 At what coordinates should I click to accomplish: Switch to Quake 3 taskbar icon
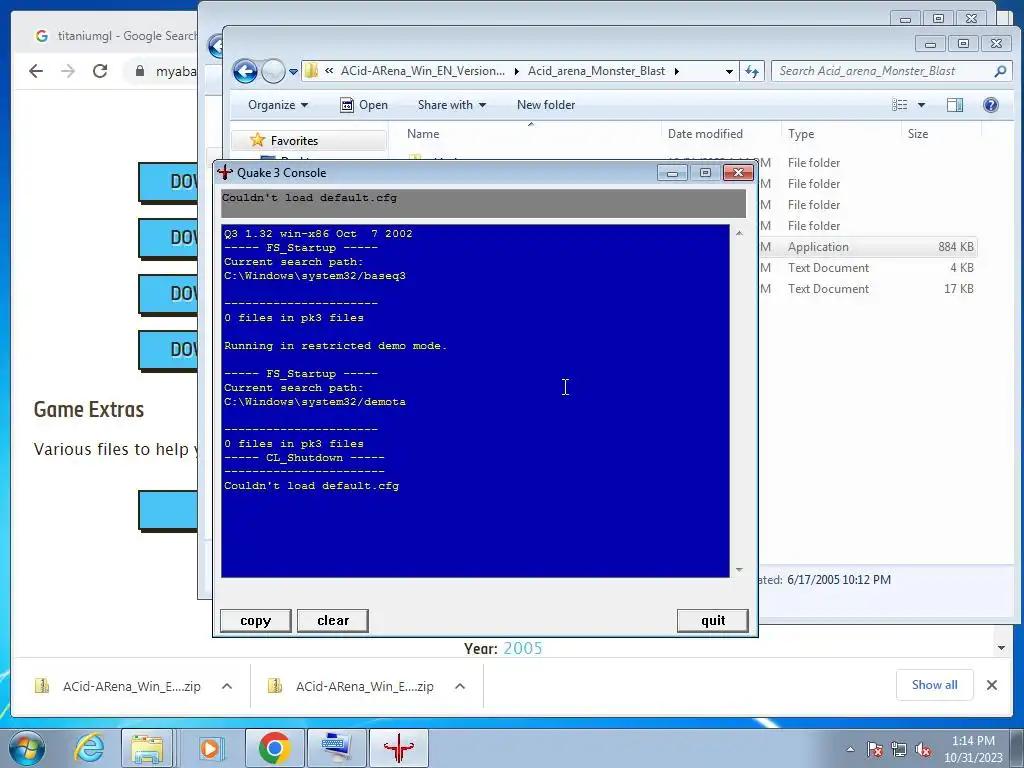(x=398, y=748)
